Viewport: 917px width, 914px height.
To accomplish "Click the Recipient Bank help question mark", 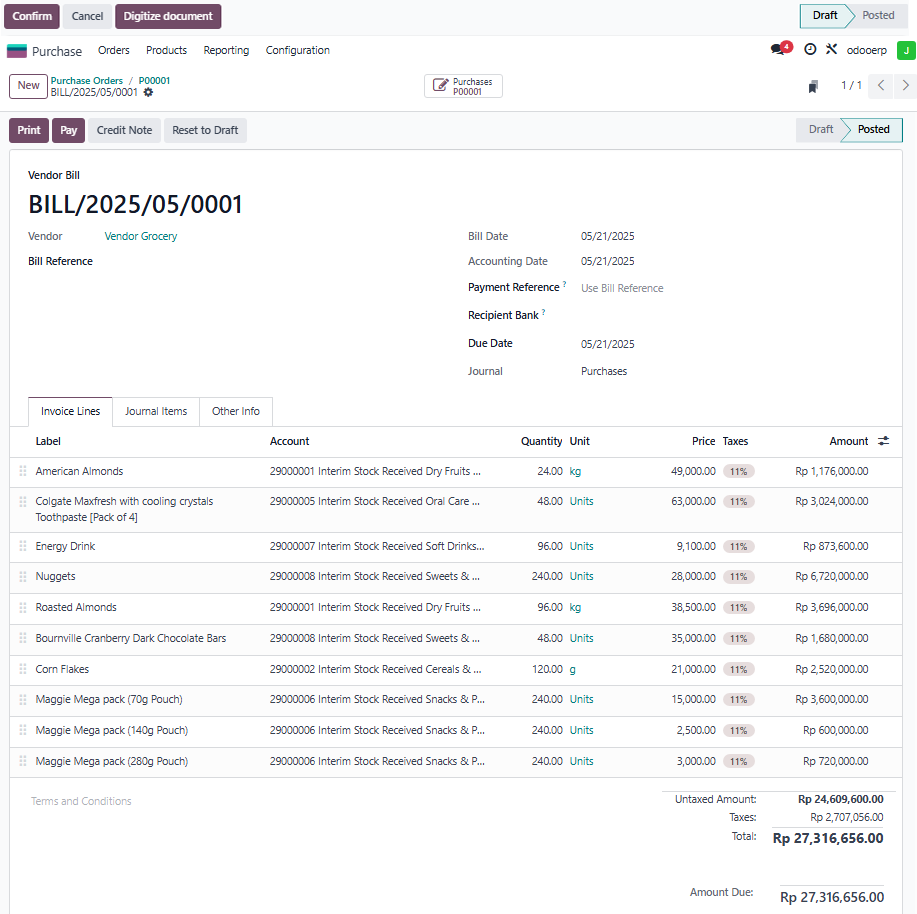I will pyautogui.click(x=543, y=312).
